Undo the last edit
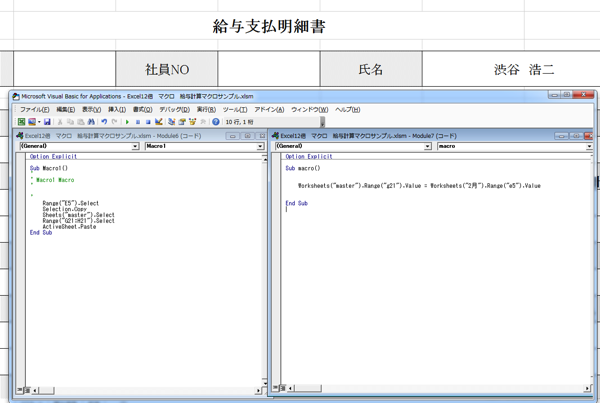 point(104,122)
